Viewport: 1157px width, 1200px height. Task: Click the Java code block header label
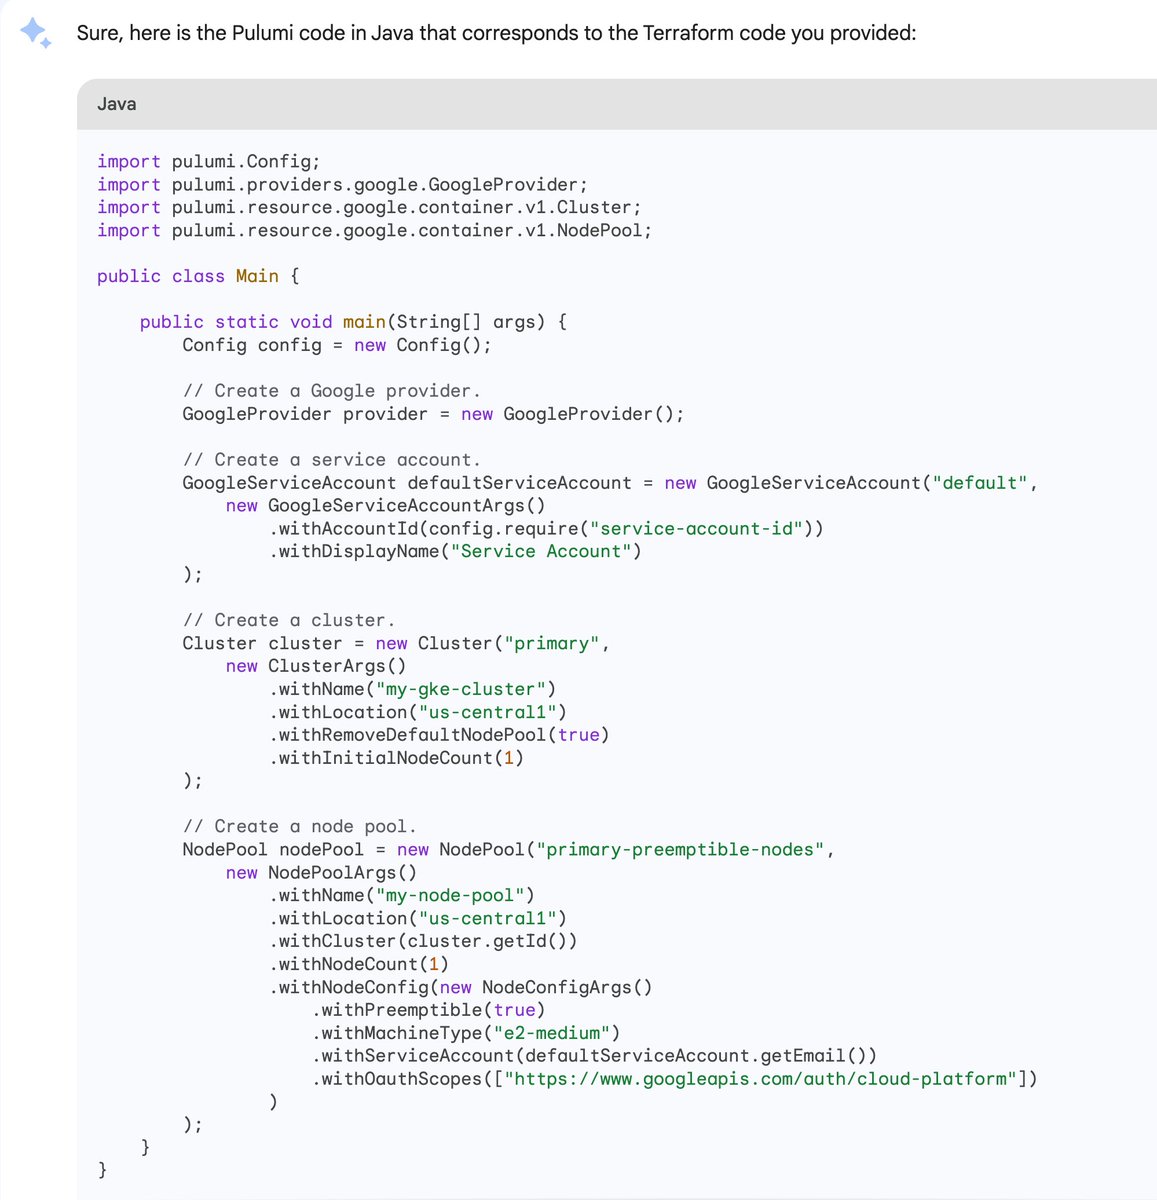pyautogui.click(x=117, y=104)
